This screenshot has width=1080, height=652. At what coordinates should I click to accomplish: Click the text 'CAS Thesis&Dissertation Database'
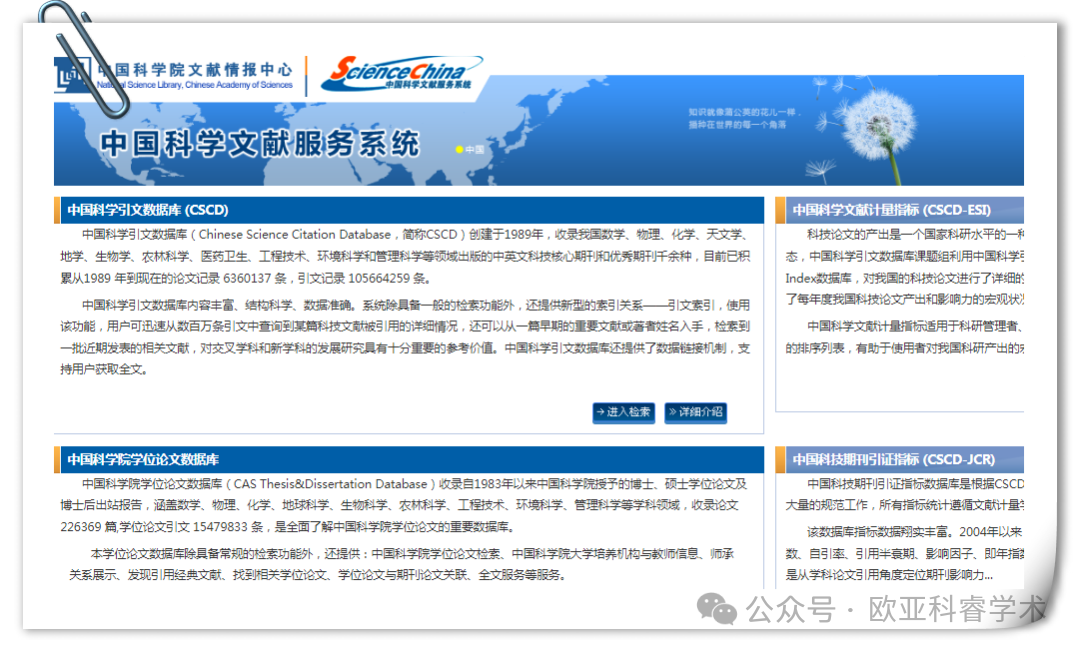pos(330,484)
